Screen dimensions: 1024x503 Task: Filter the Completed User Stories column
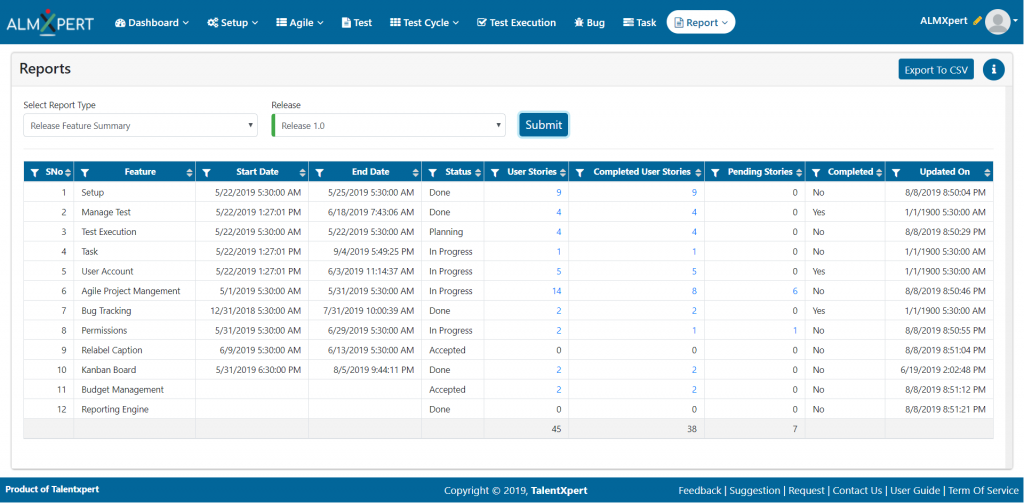(x=579, y=172)
